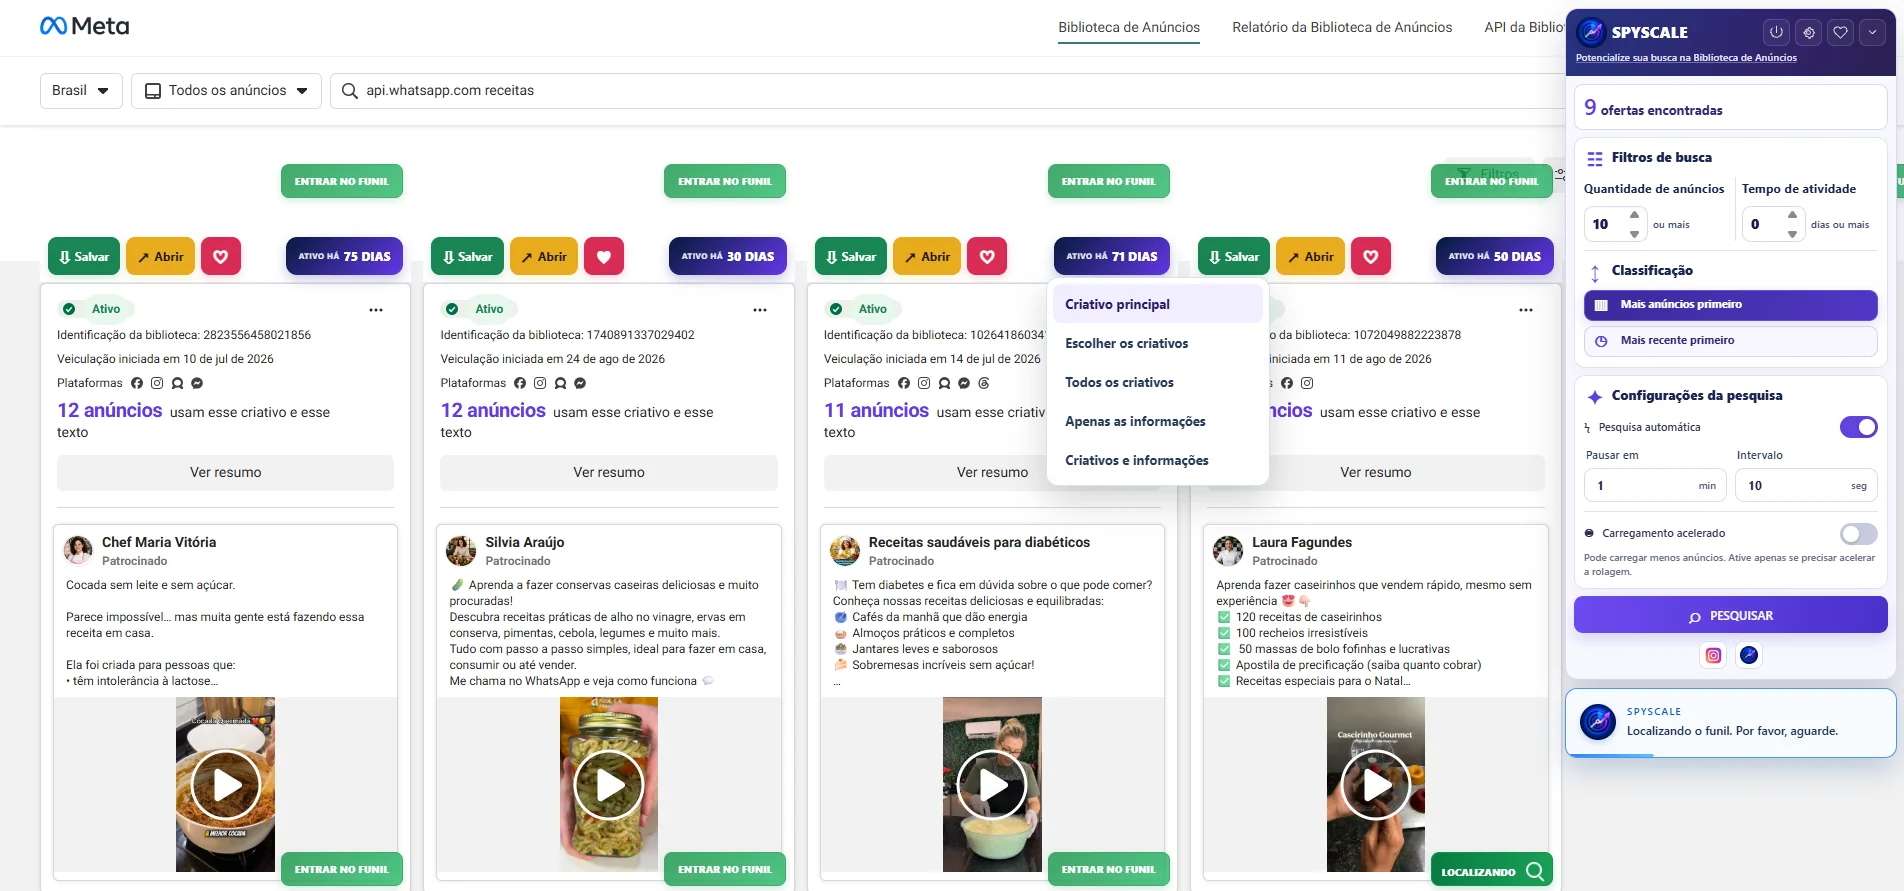Image resolution: width=1904 pixels, height=891 pixels.
Task: Favorite the Receitas saudáveis ad with heart button
Action: (987, 257)
